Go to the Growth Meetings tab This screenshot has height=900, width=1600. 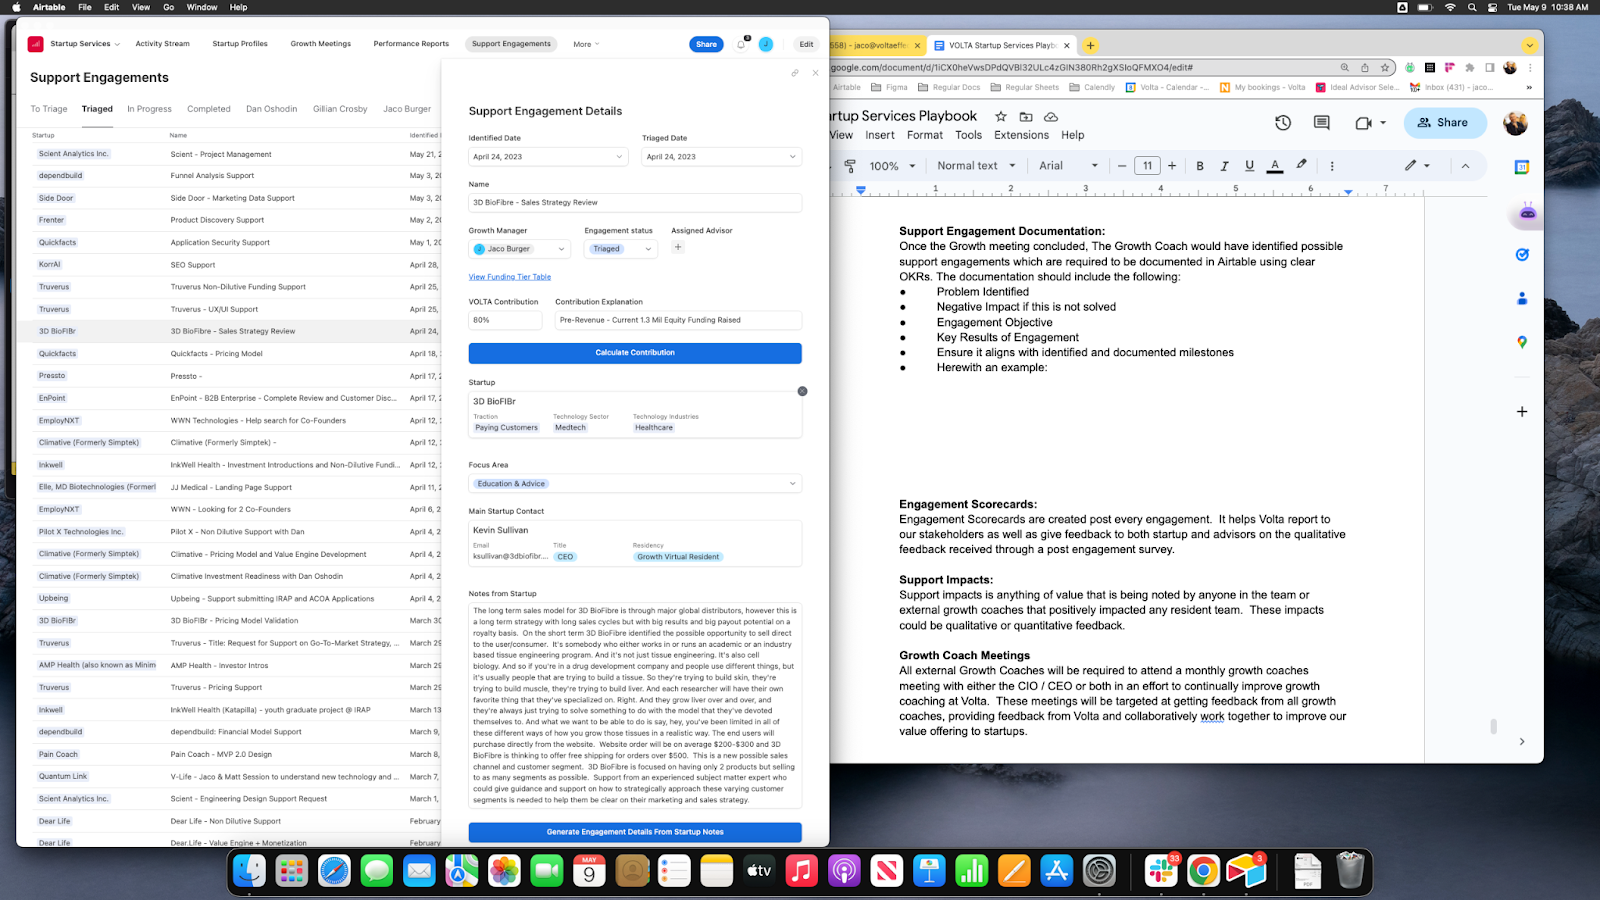321,44
